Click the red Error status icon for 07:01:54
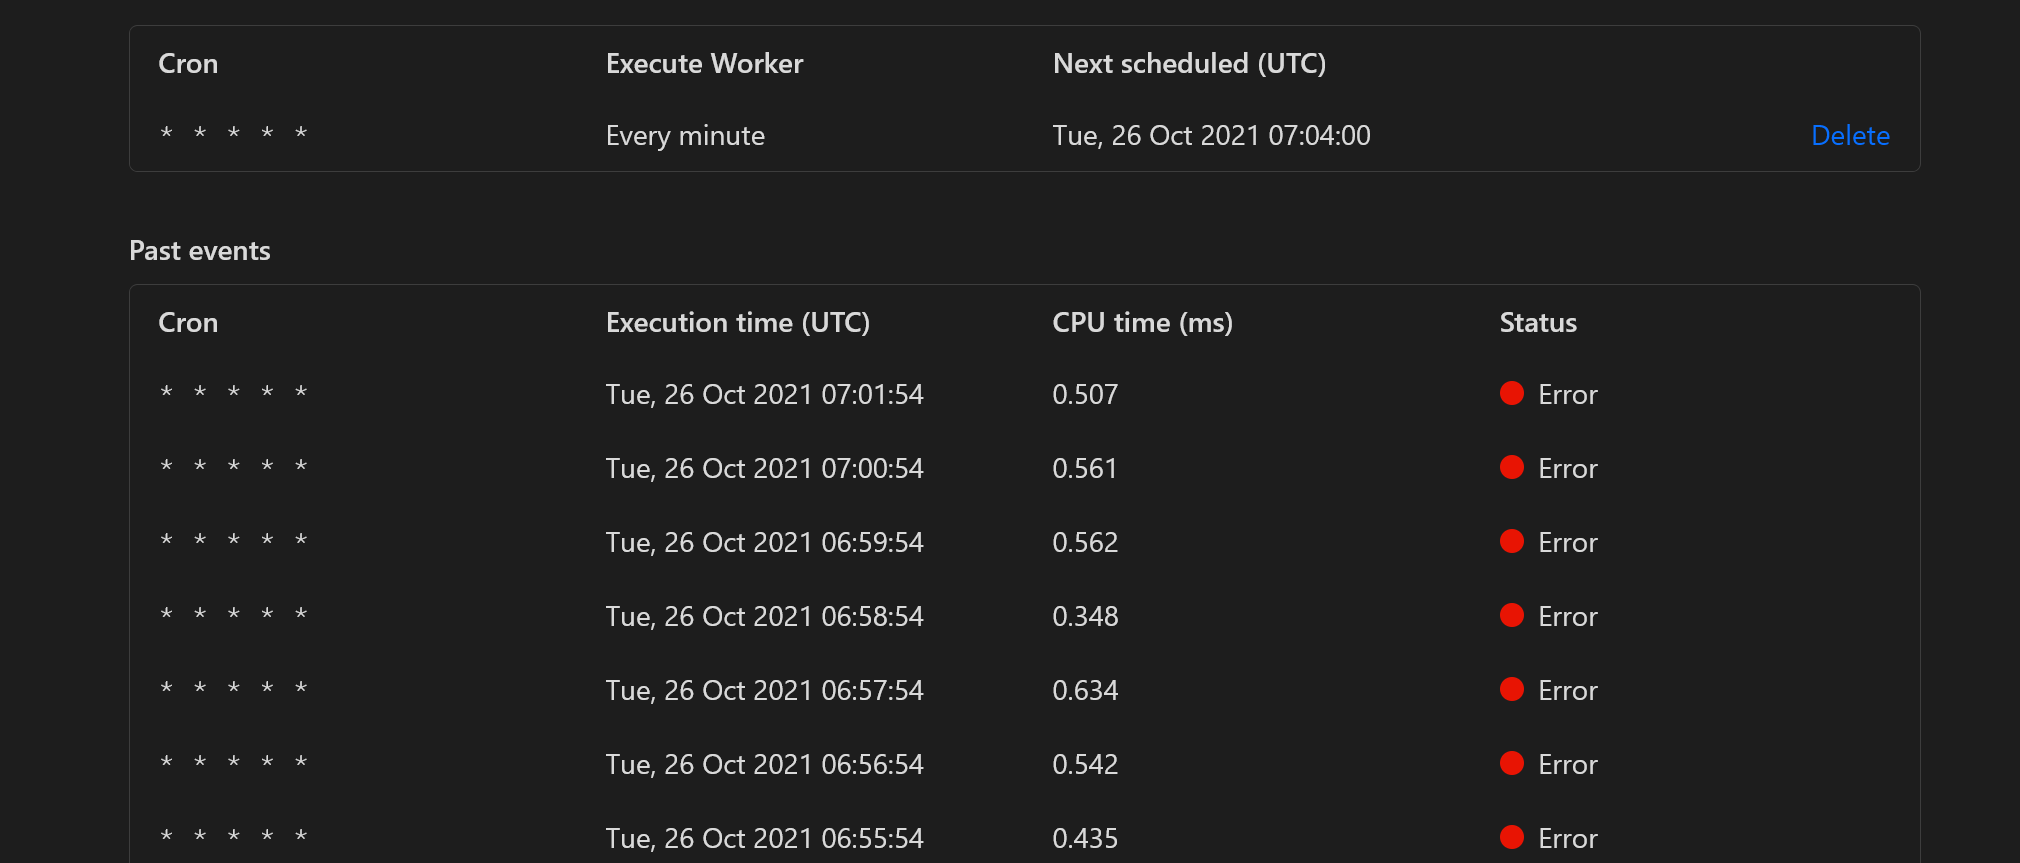The width and height of the screenshot is (2020, 863). tap(1511, 393)
